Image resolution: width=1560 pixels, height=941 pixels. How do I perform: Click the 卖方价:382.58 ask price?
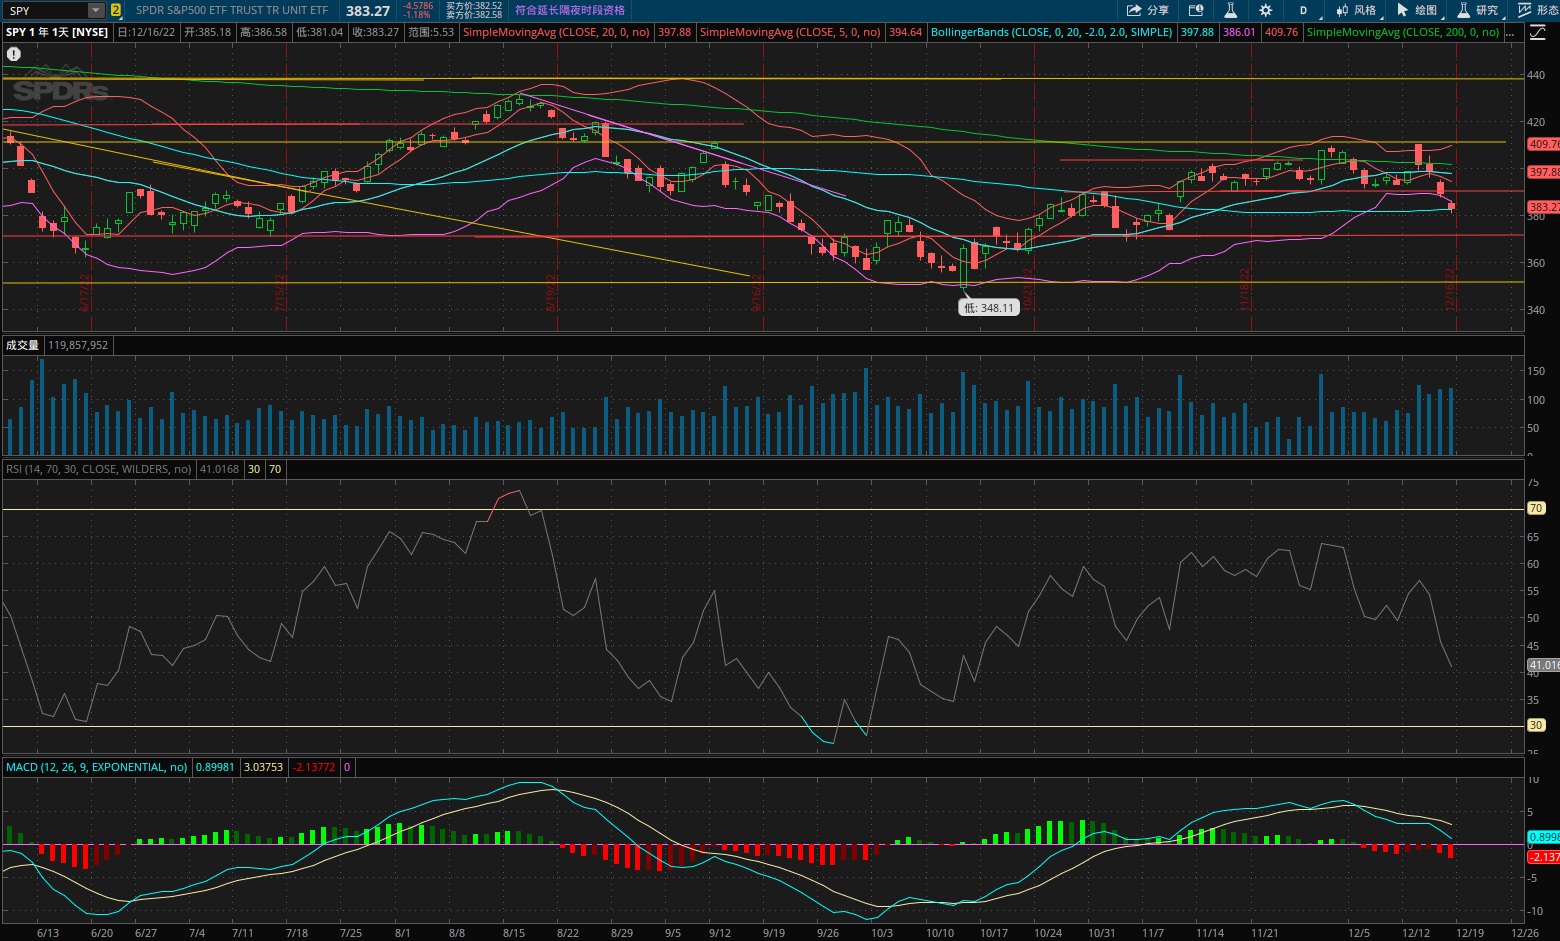(x=474, y=15)
